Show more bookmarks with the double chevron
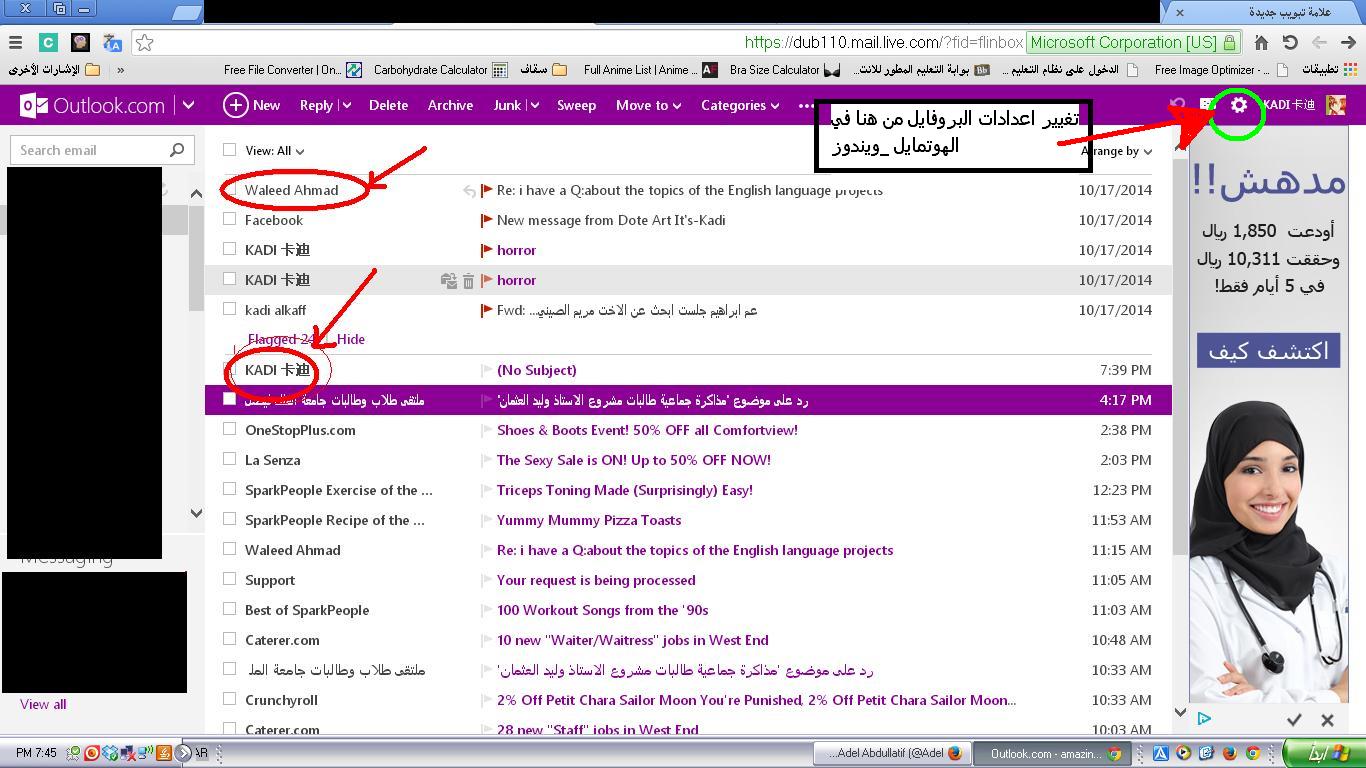This screenshot has width=1366, height=768. click(x=121, y=70)
